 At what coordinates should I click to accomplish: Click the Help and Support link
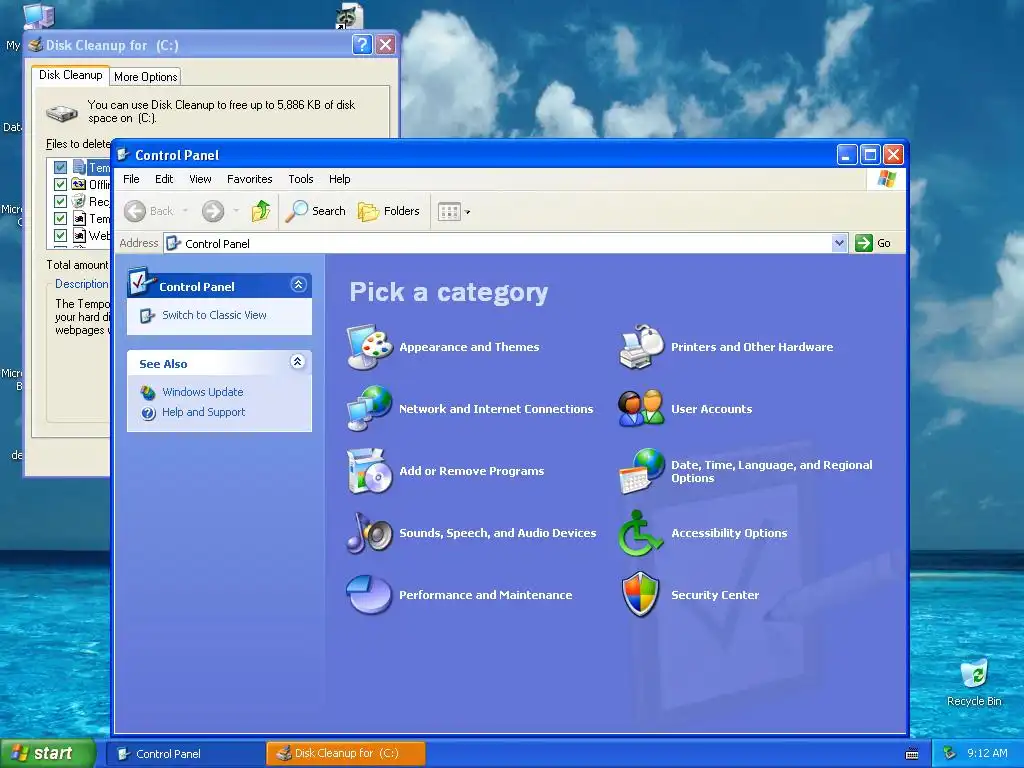[204, 412]
